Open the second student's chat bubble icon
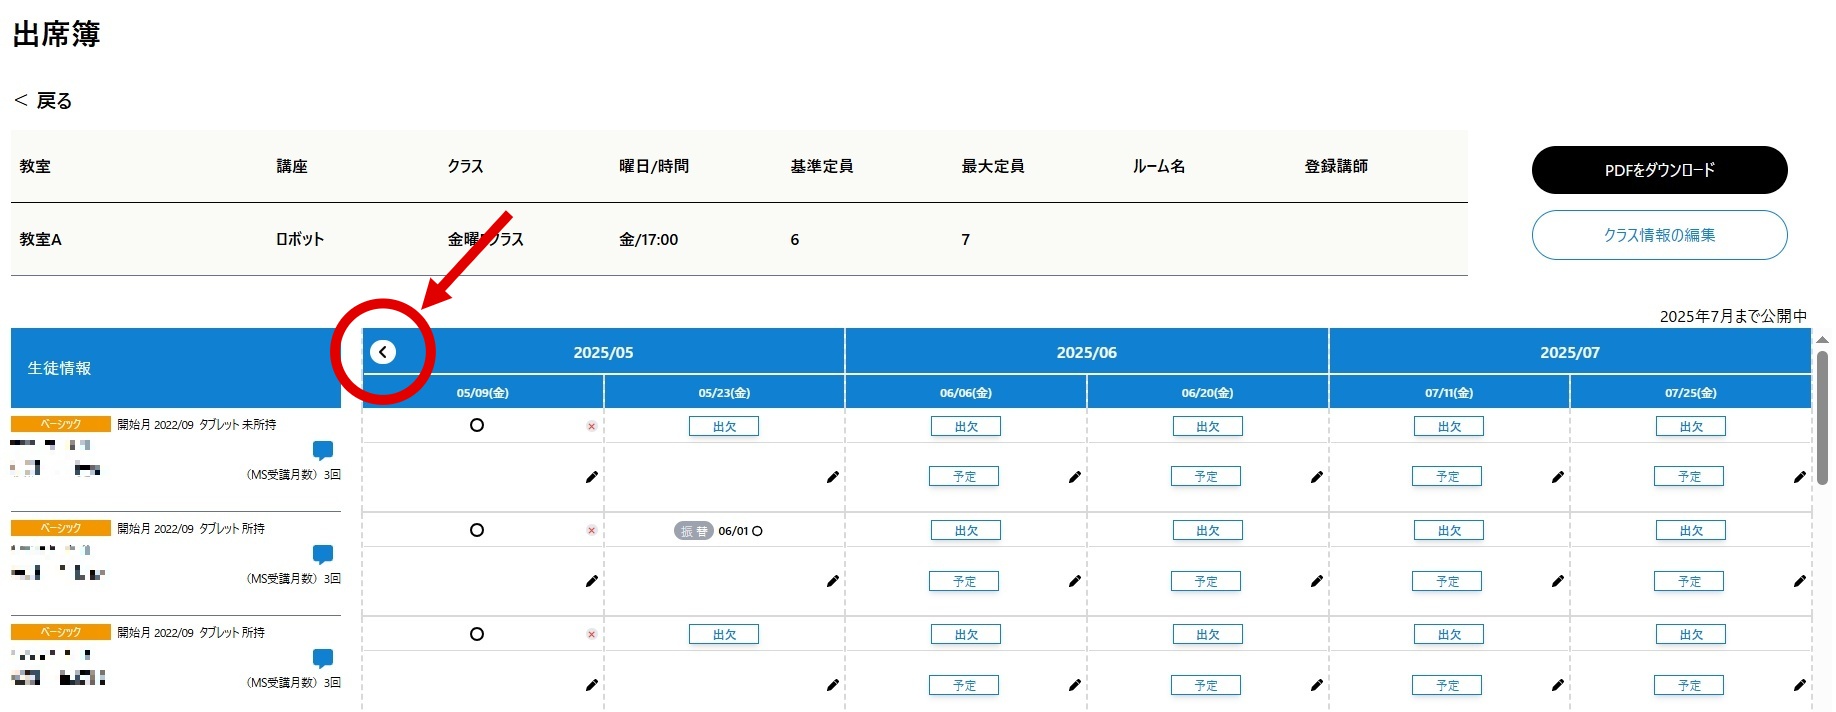The width and height of the screenshot is (1836, 712). click(323, 554)
